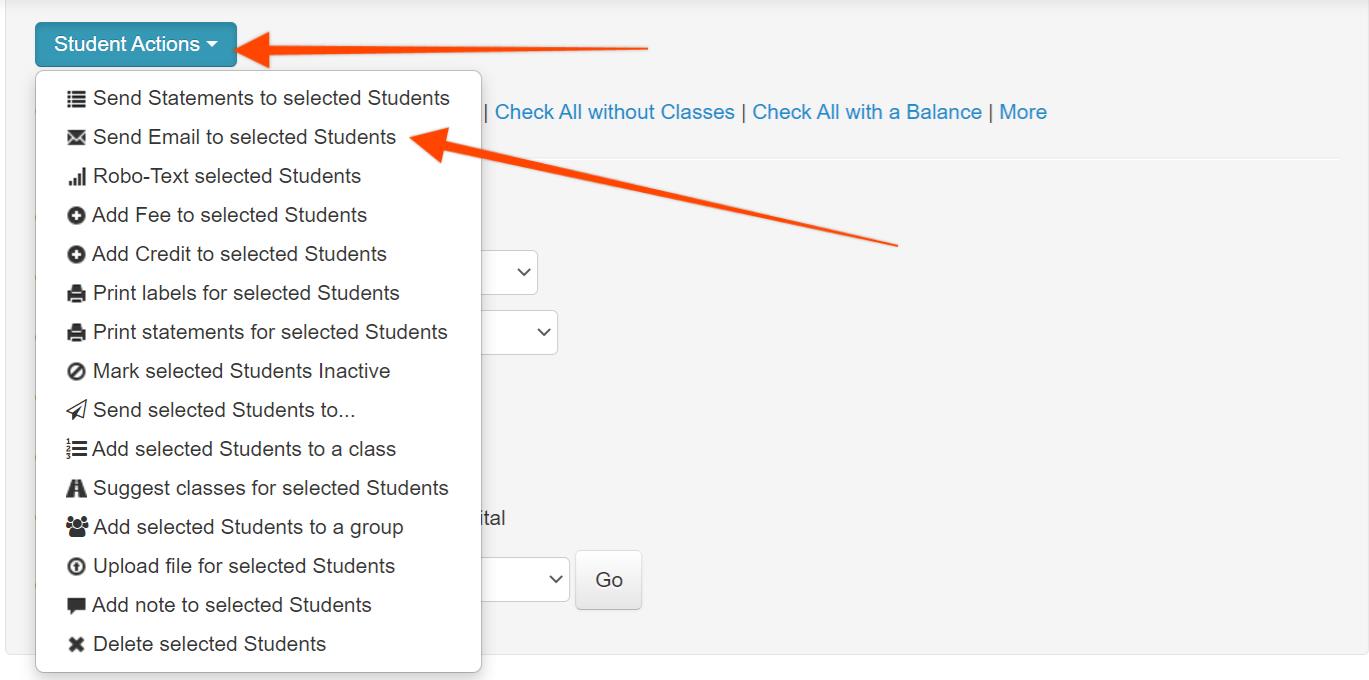This screenshot has height=680, width=1369.
Task: Click the printer icon for Print labels
Action: click(x=76, y=294)
